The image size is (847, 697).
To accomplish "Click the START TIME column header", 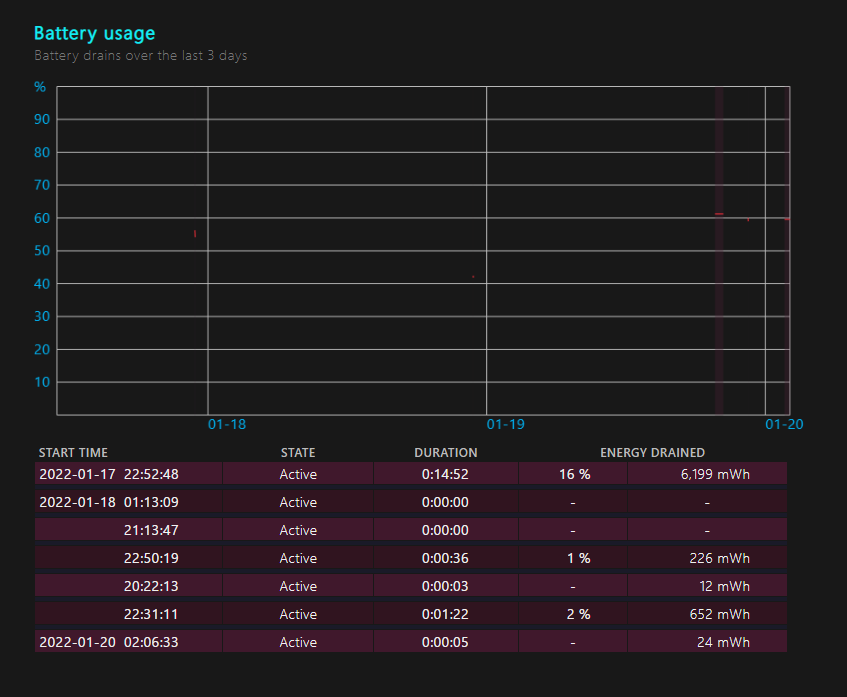I will coord(73,453).
